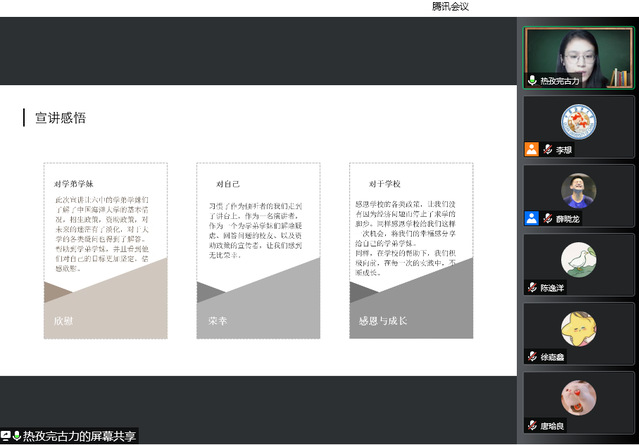Click the muted mic icon for 唐瑜良

533,425
